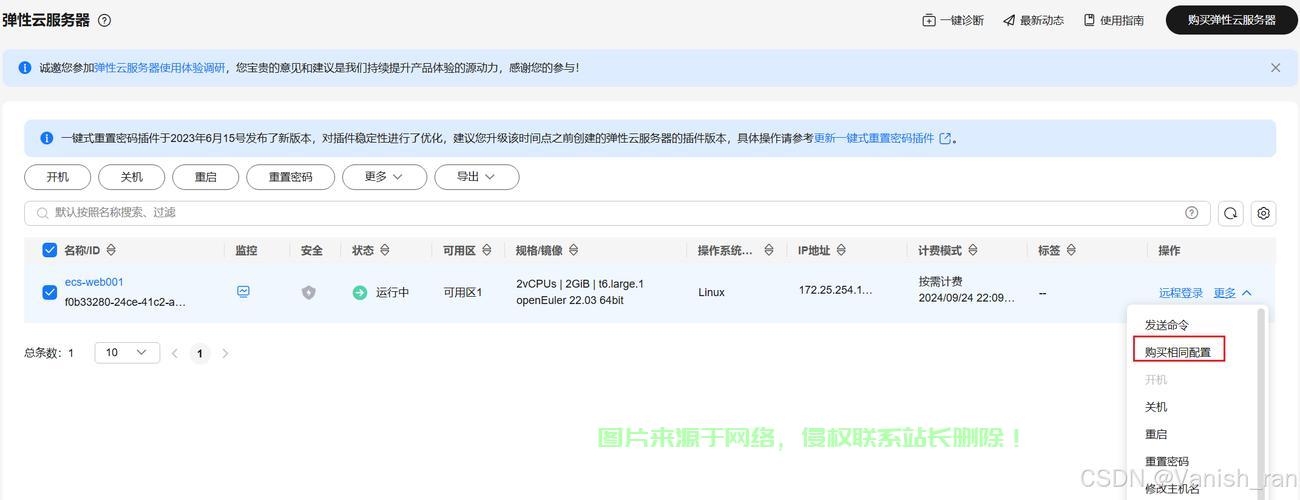
Task: Open the 弹性云服务器使用体验调研 link
Action: [x=159, y=68]
